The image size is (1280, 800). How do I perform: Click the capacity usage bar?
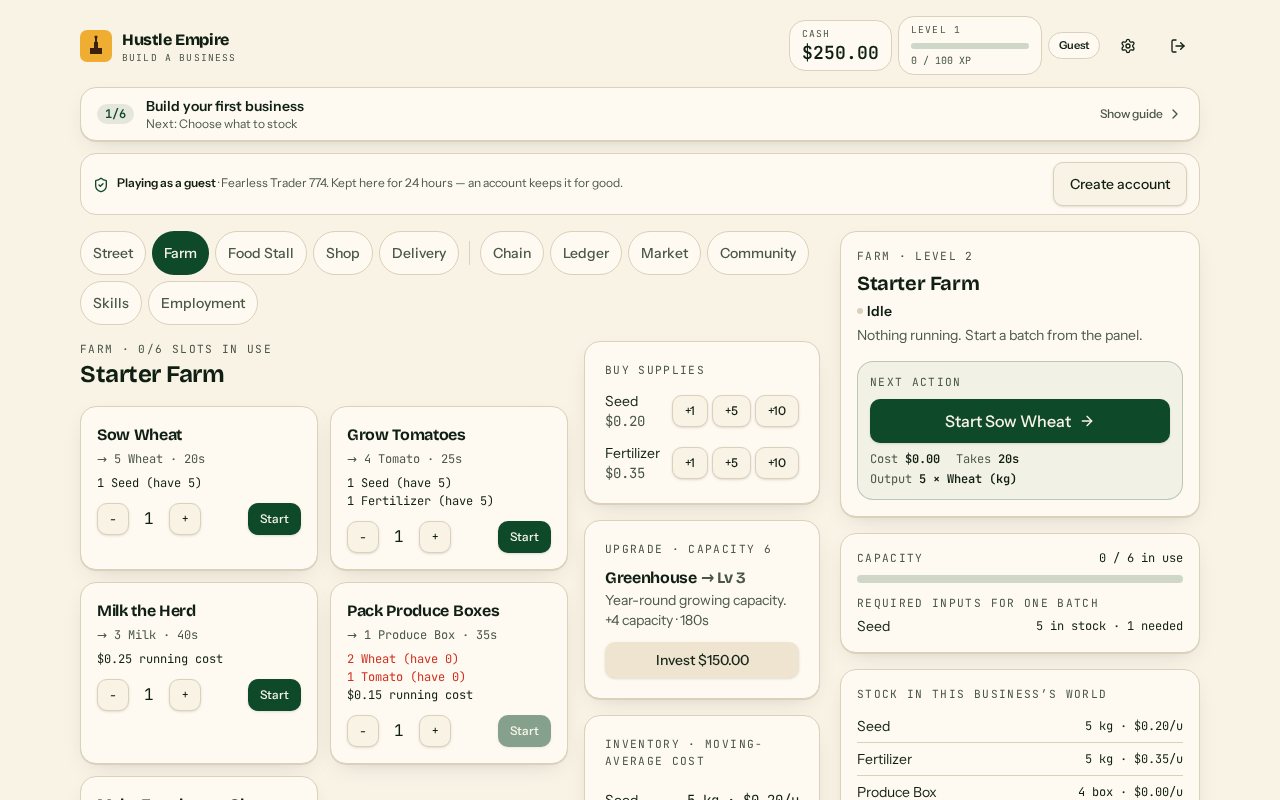(x=1020, y=579)
